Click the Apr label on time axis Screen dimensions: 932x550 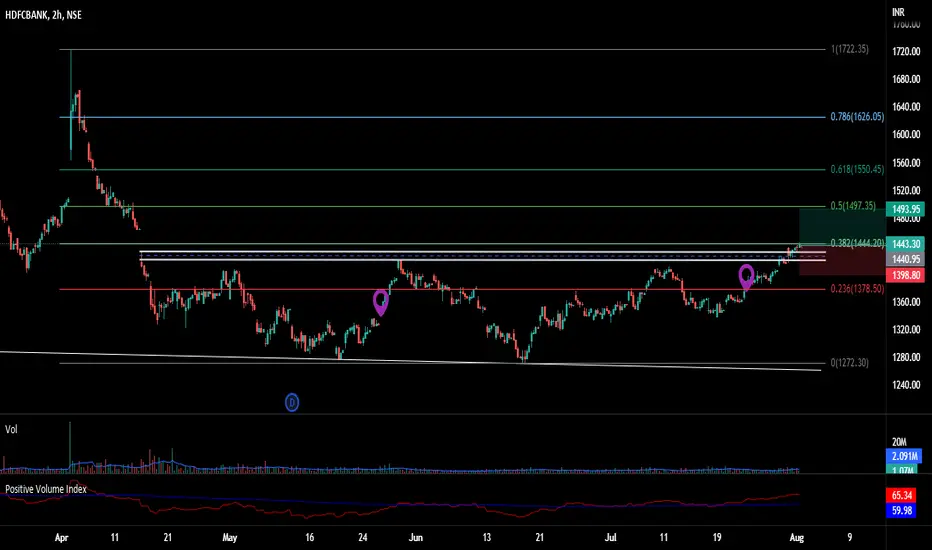click(x=61, y=538)
